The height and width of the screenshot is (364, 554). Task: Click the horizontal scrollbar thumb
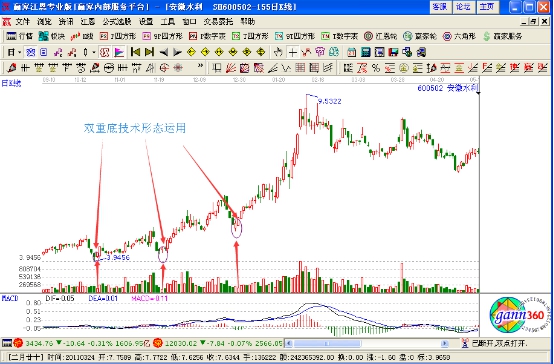328,344
